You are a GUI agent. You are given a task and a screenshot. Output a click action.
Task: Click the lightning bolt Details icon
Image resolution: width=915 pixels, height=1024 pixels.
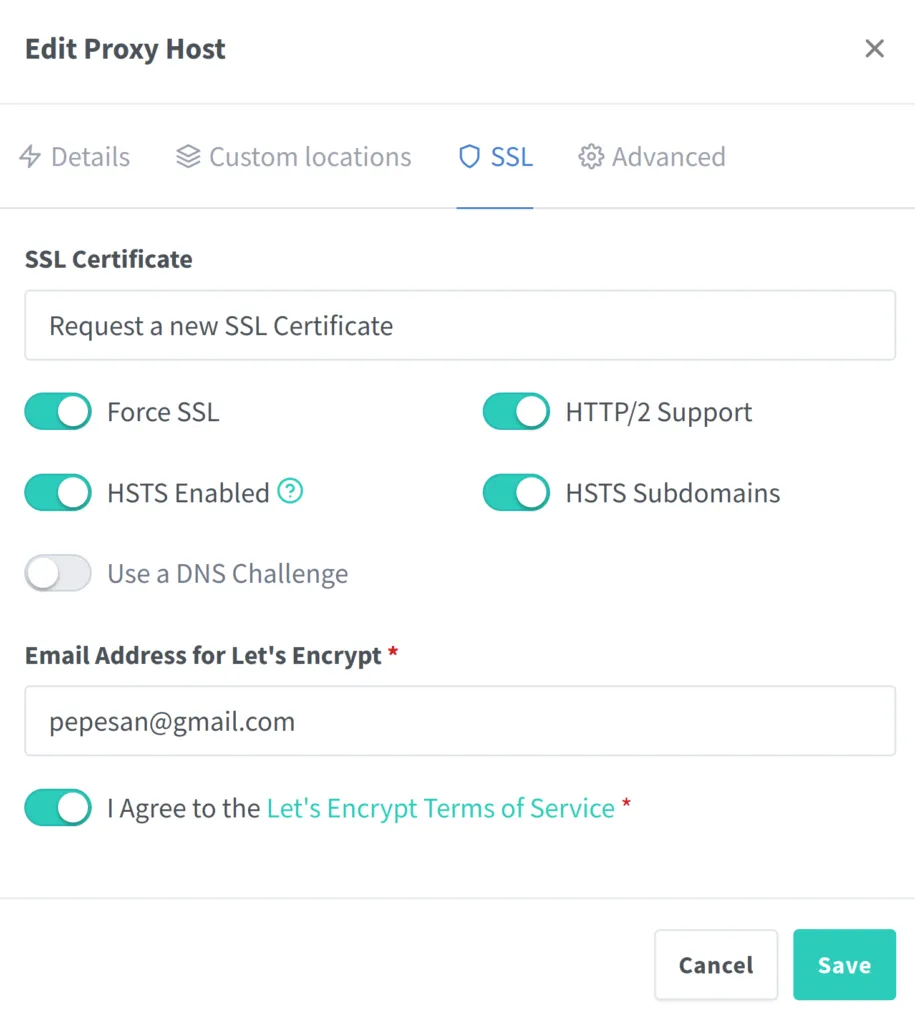click(x=31, y=157)
